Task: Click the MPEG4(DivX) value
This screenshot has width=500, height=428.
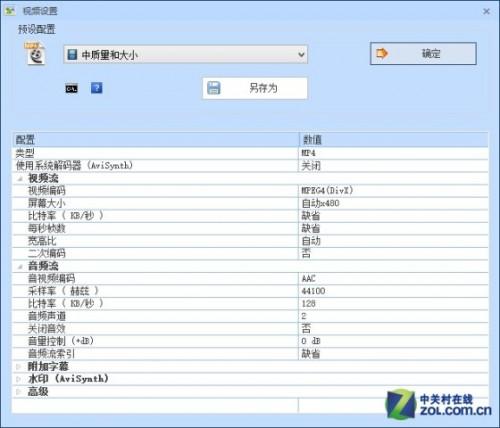Action: pos(327,191)
